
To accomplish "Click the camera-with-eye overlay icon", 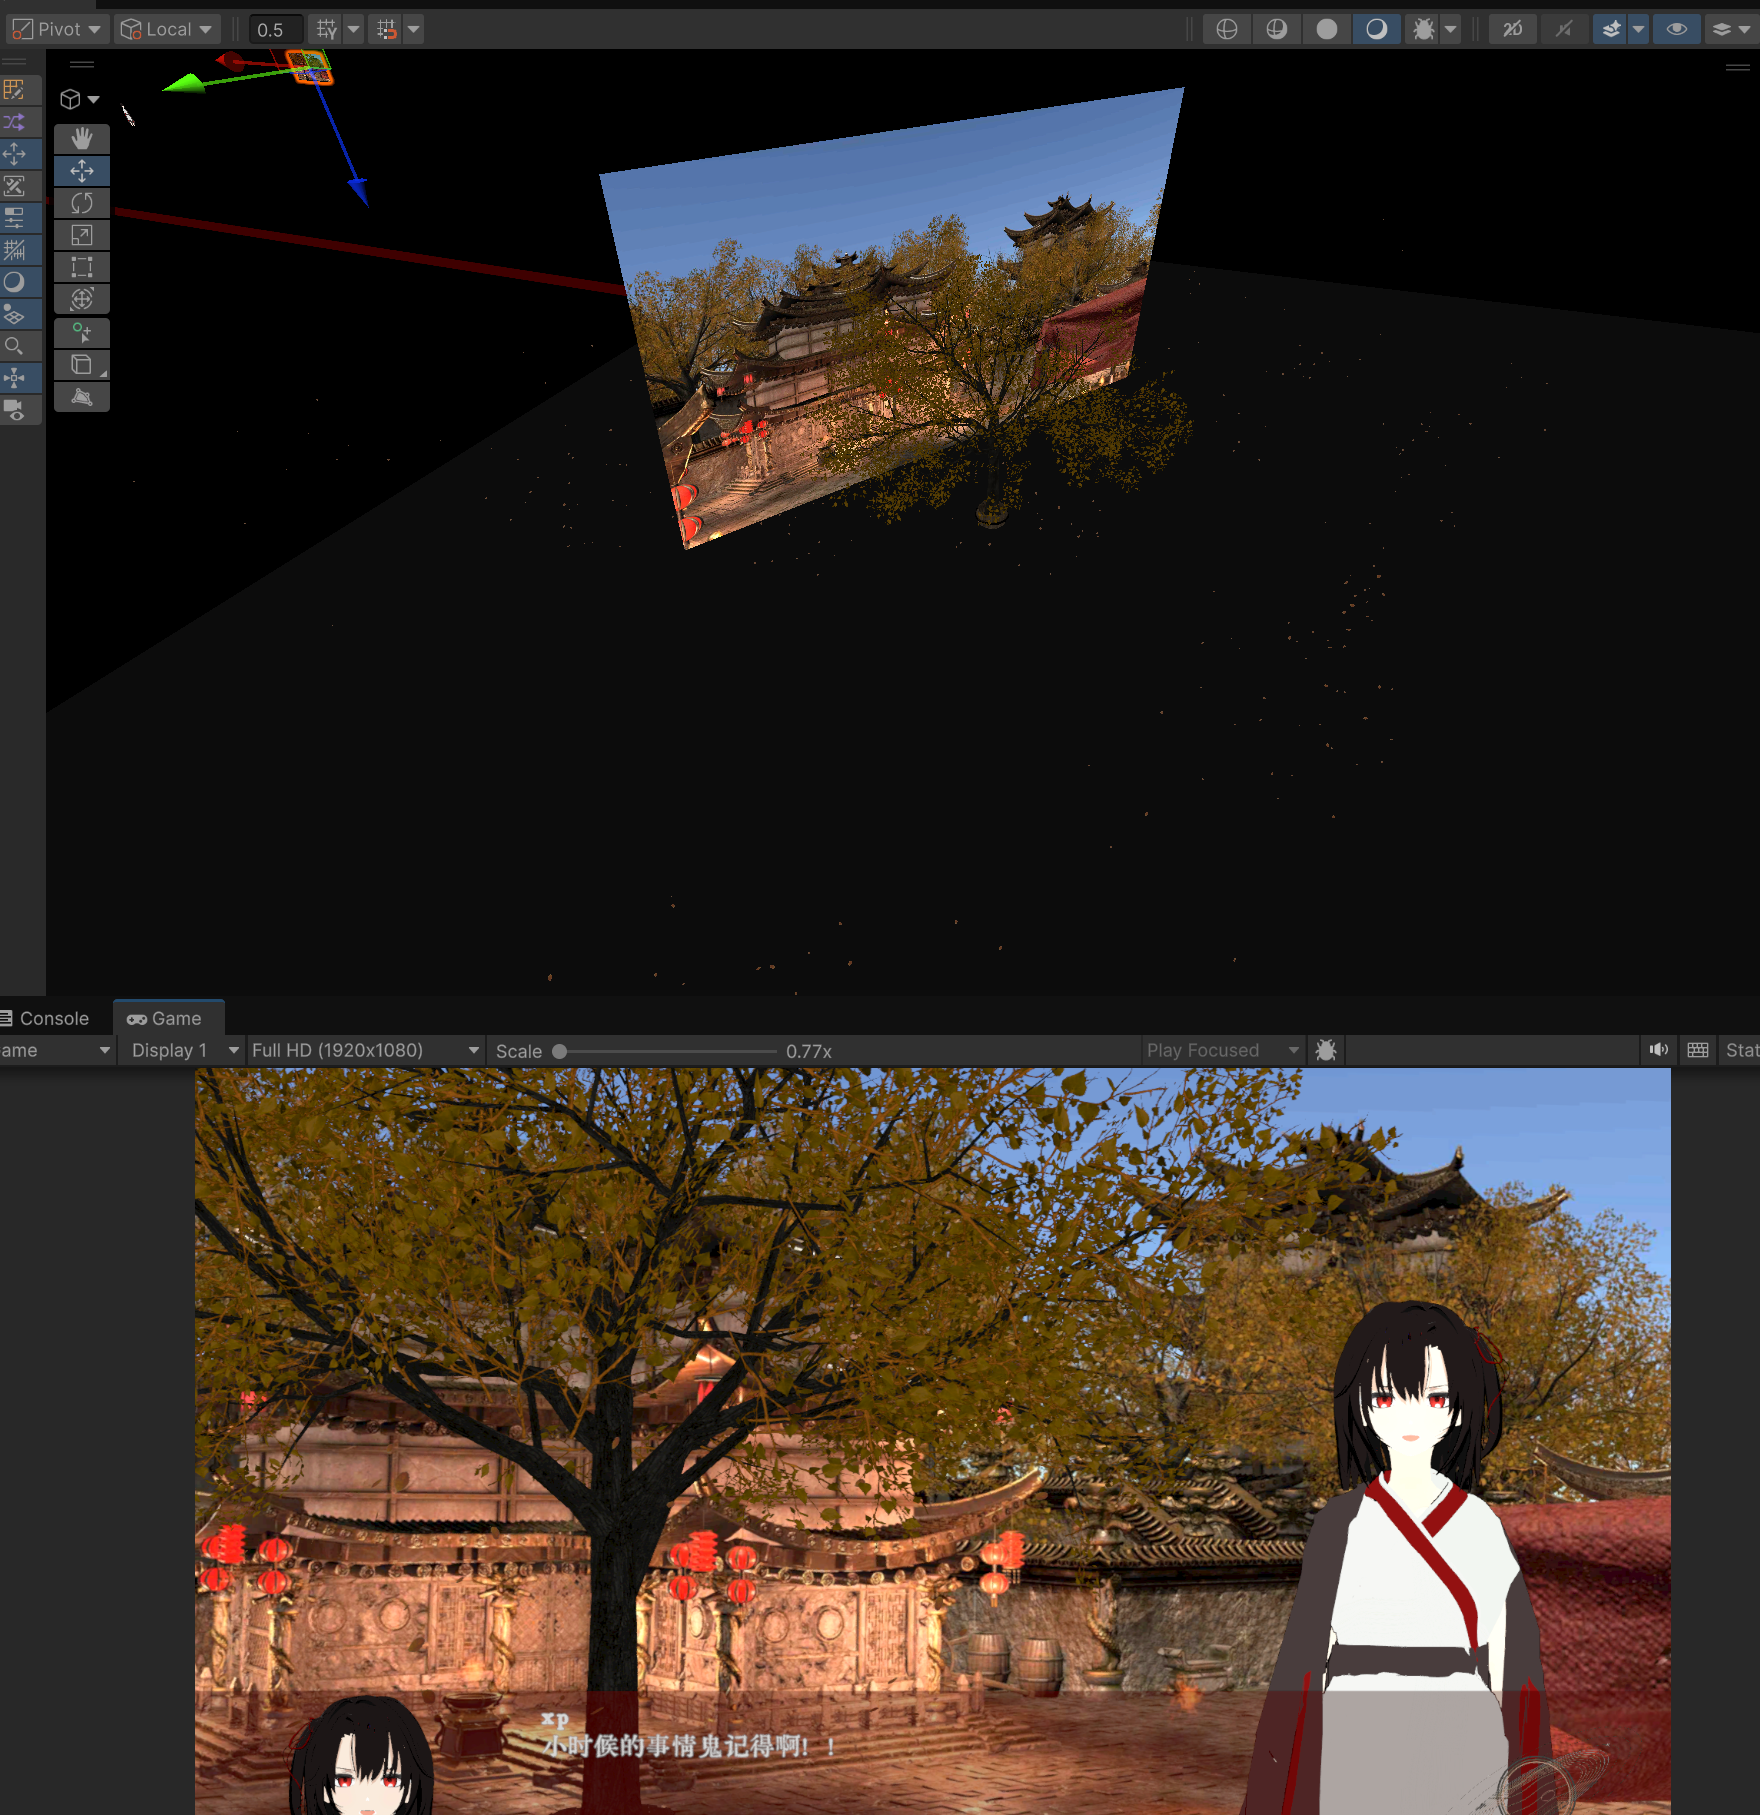I will click(15, 410).
